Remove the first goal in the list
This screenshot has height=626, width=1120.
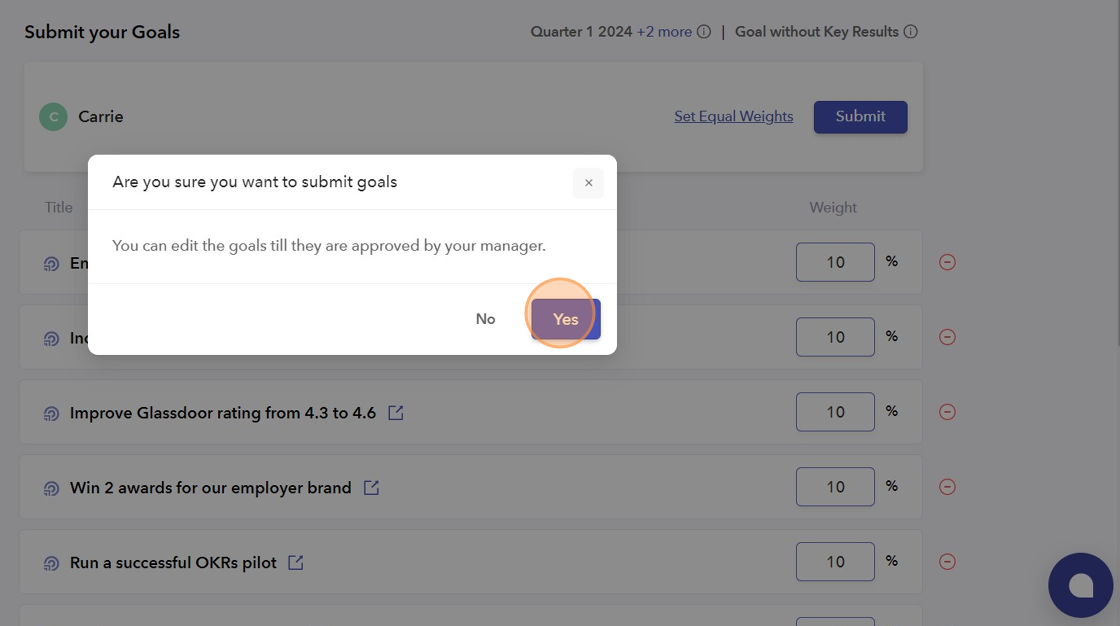pyautogui.click(x=947, y=262)
